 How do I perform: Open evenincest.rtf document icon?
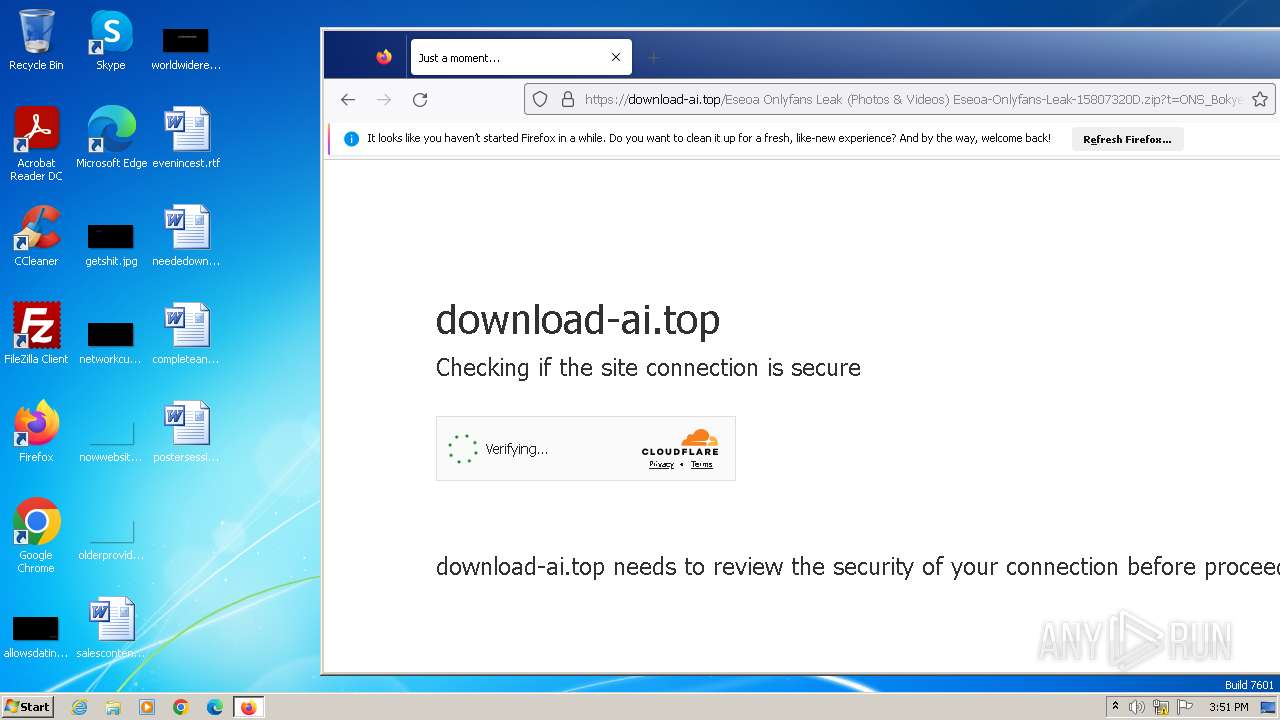tap(186, 137)
